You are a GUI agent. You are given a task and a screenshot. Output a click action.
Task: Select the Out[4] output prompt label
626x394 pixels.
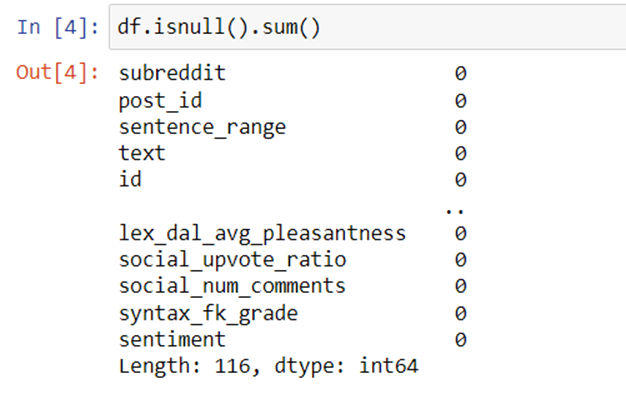57,73
